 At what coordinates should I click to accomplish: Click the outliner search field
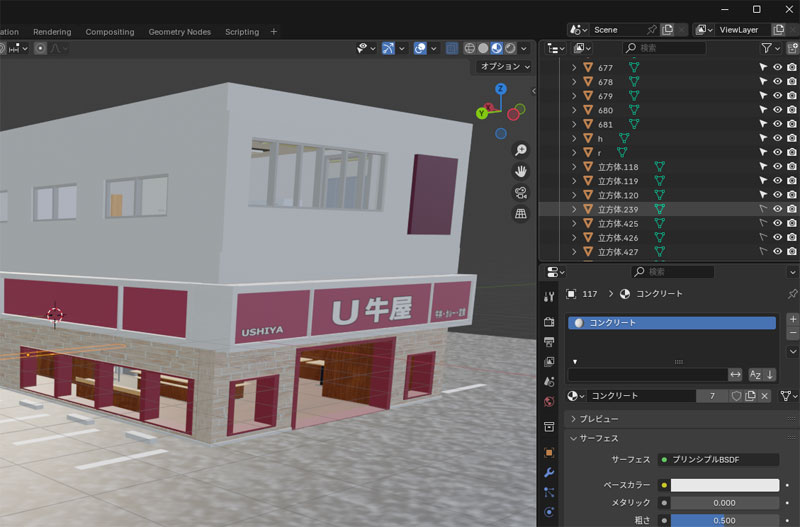664,48
